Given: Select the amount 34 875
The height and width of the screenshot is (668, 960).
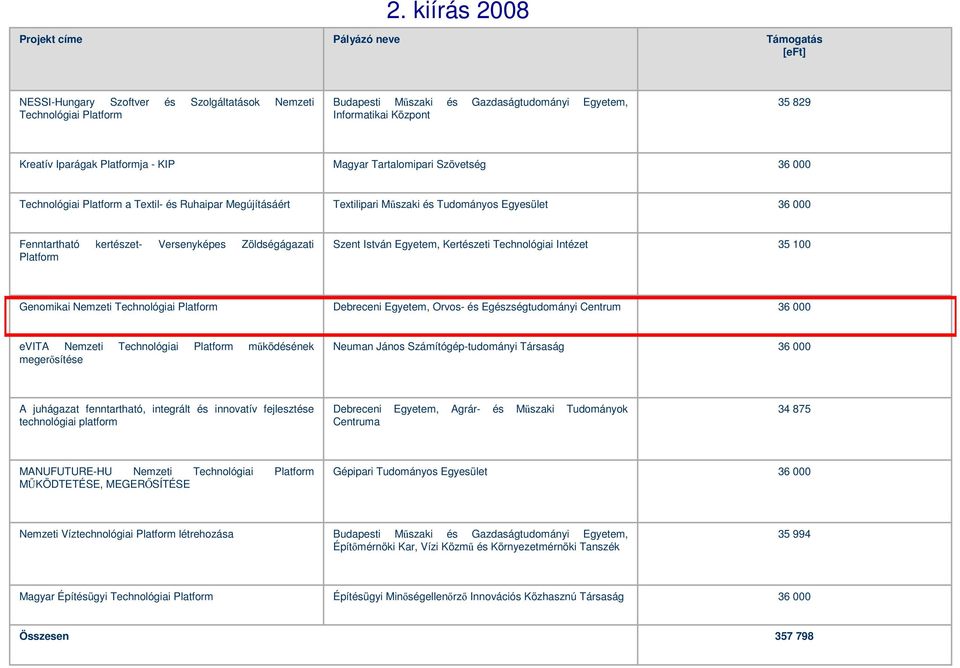Looking at the screenshot, I should pyautogui.click(x=794, y=409).
